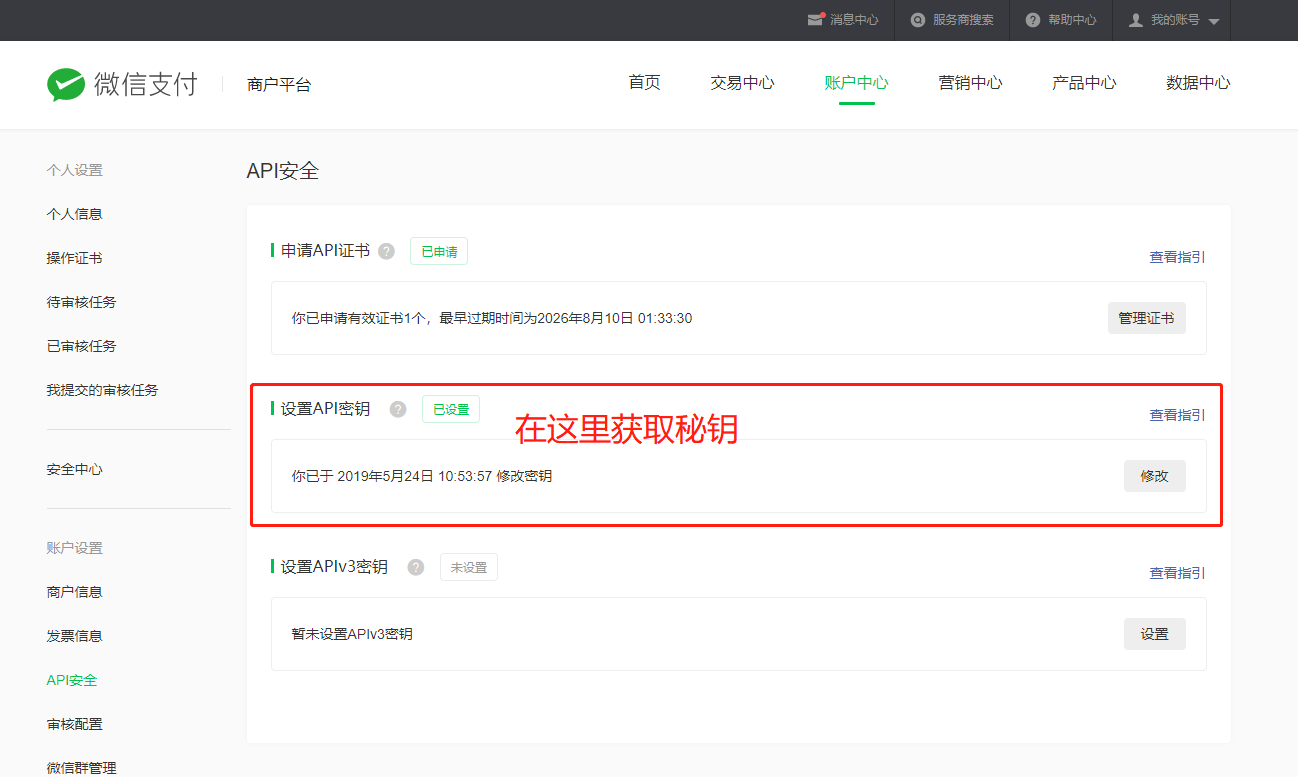
Task: Go to 首页 tab
Action: tap(644, 83)
